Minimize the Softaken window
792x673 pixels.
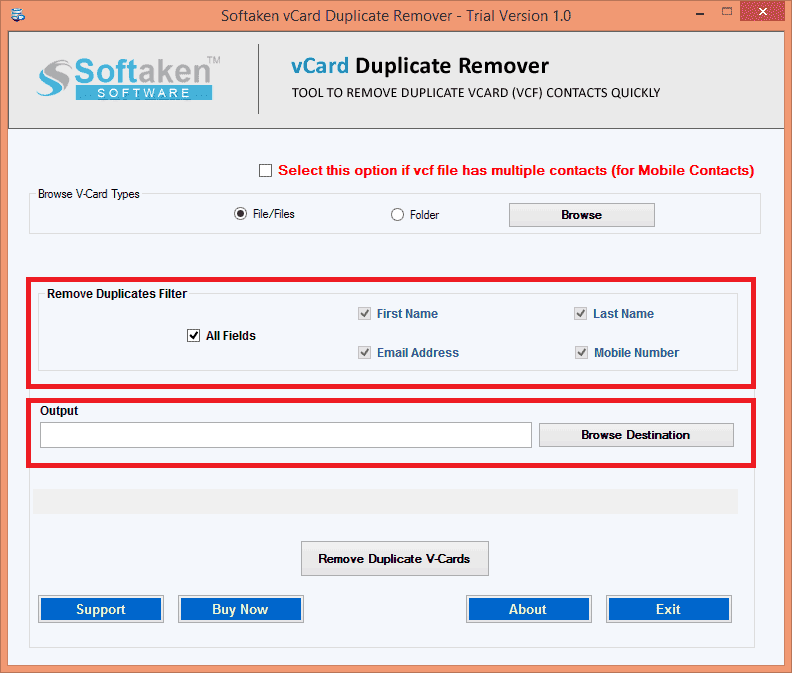pyautogui.click(x=700, y=14)
